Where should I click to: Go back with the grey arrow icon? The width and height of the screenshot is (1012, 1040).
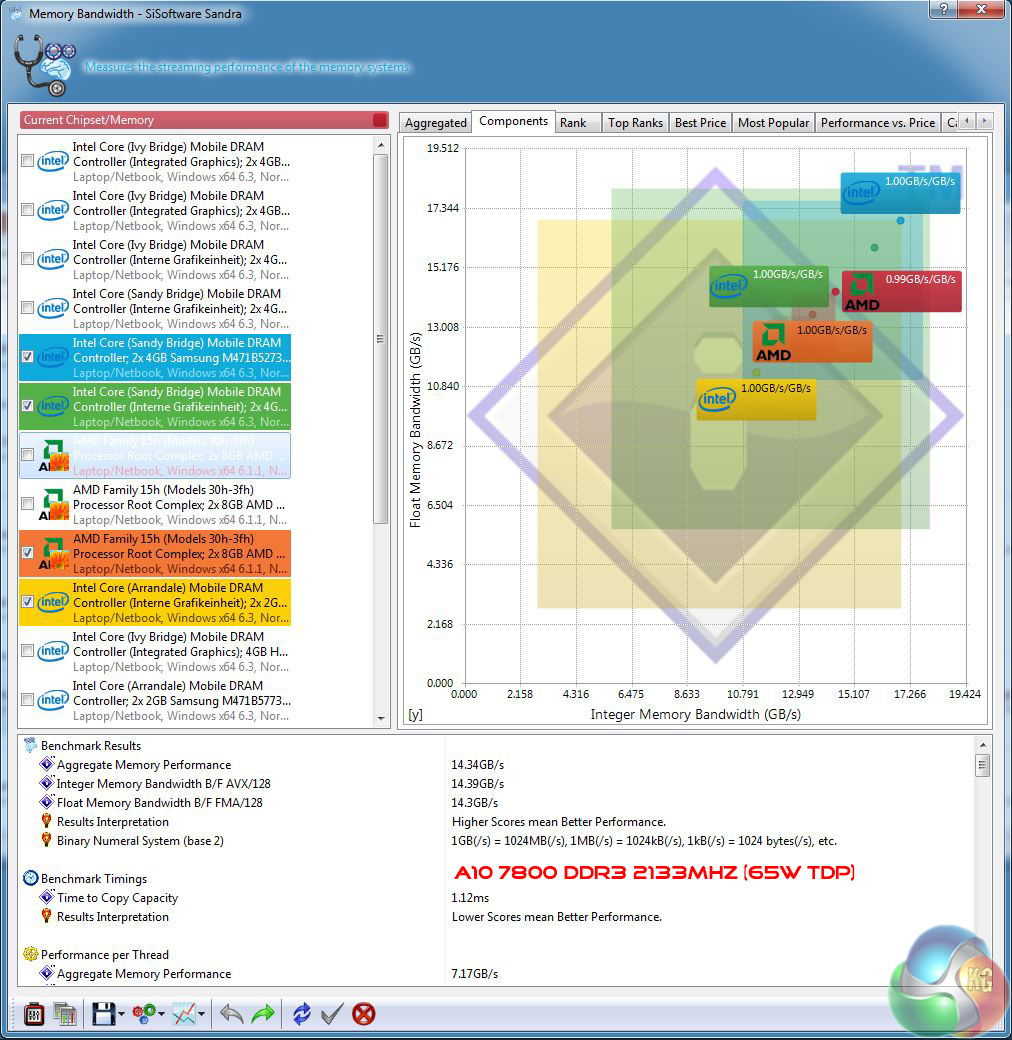click(x=231, y=1013)
